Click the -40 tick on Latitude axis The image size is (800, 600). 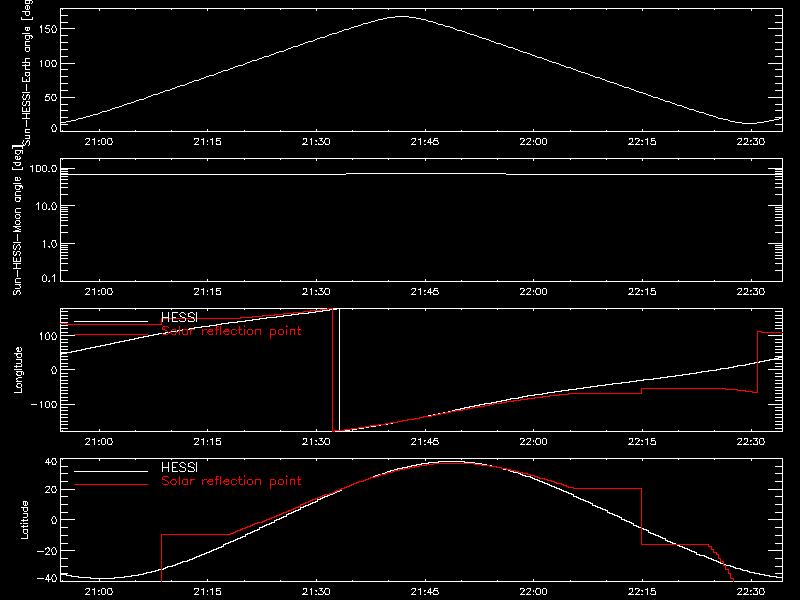[47, 579]
